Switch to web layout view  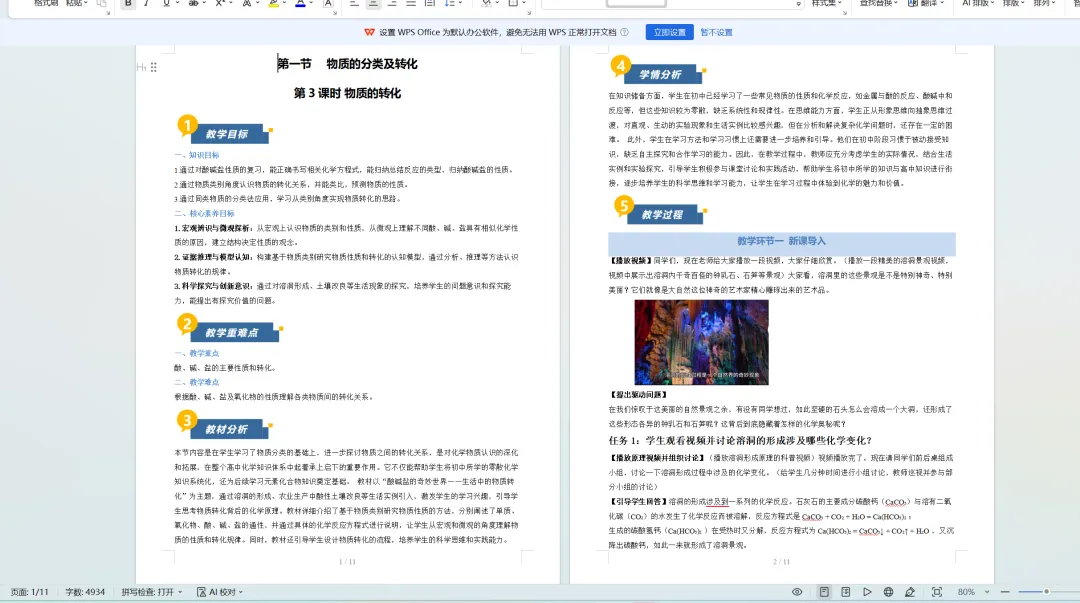[889, 592]
